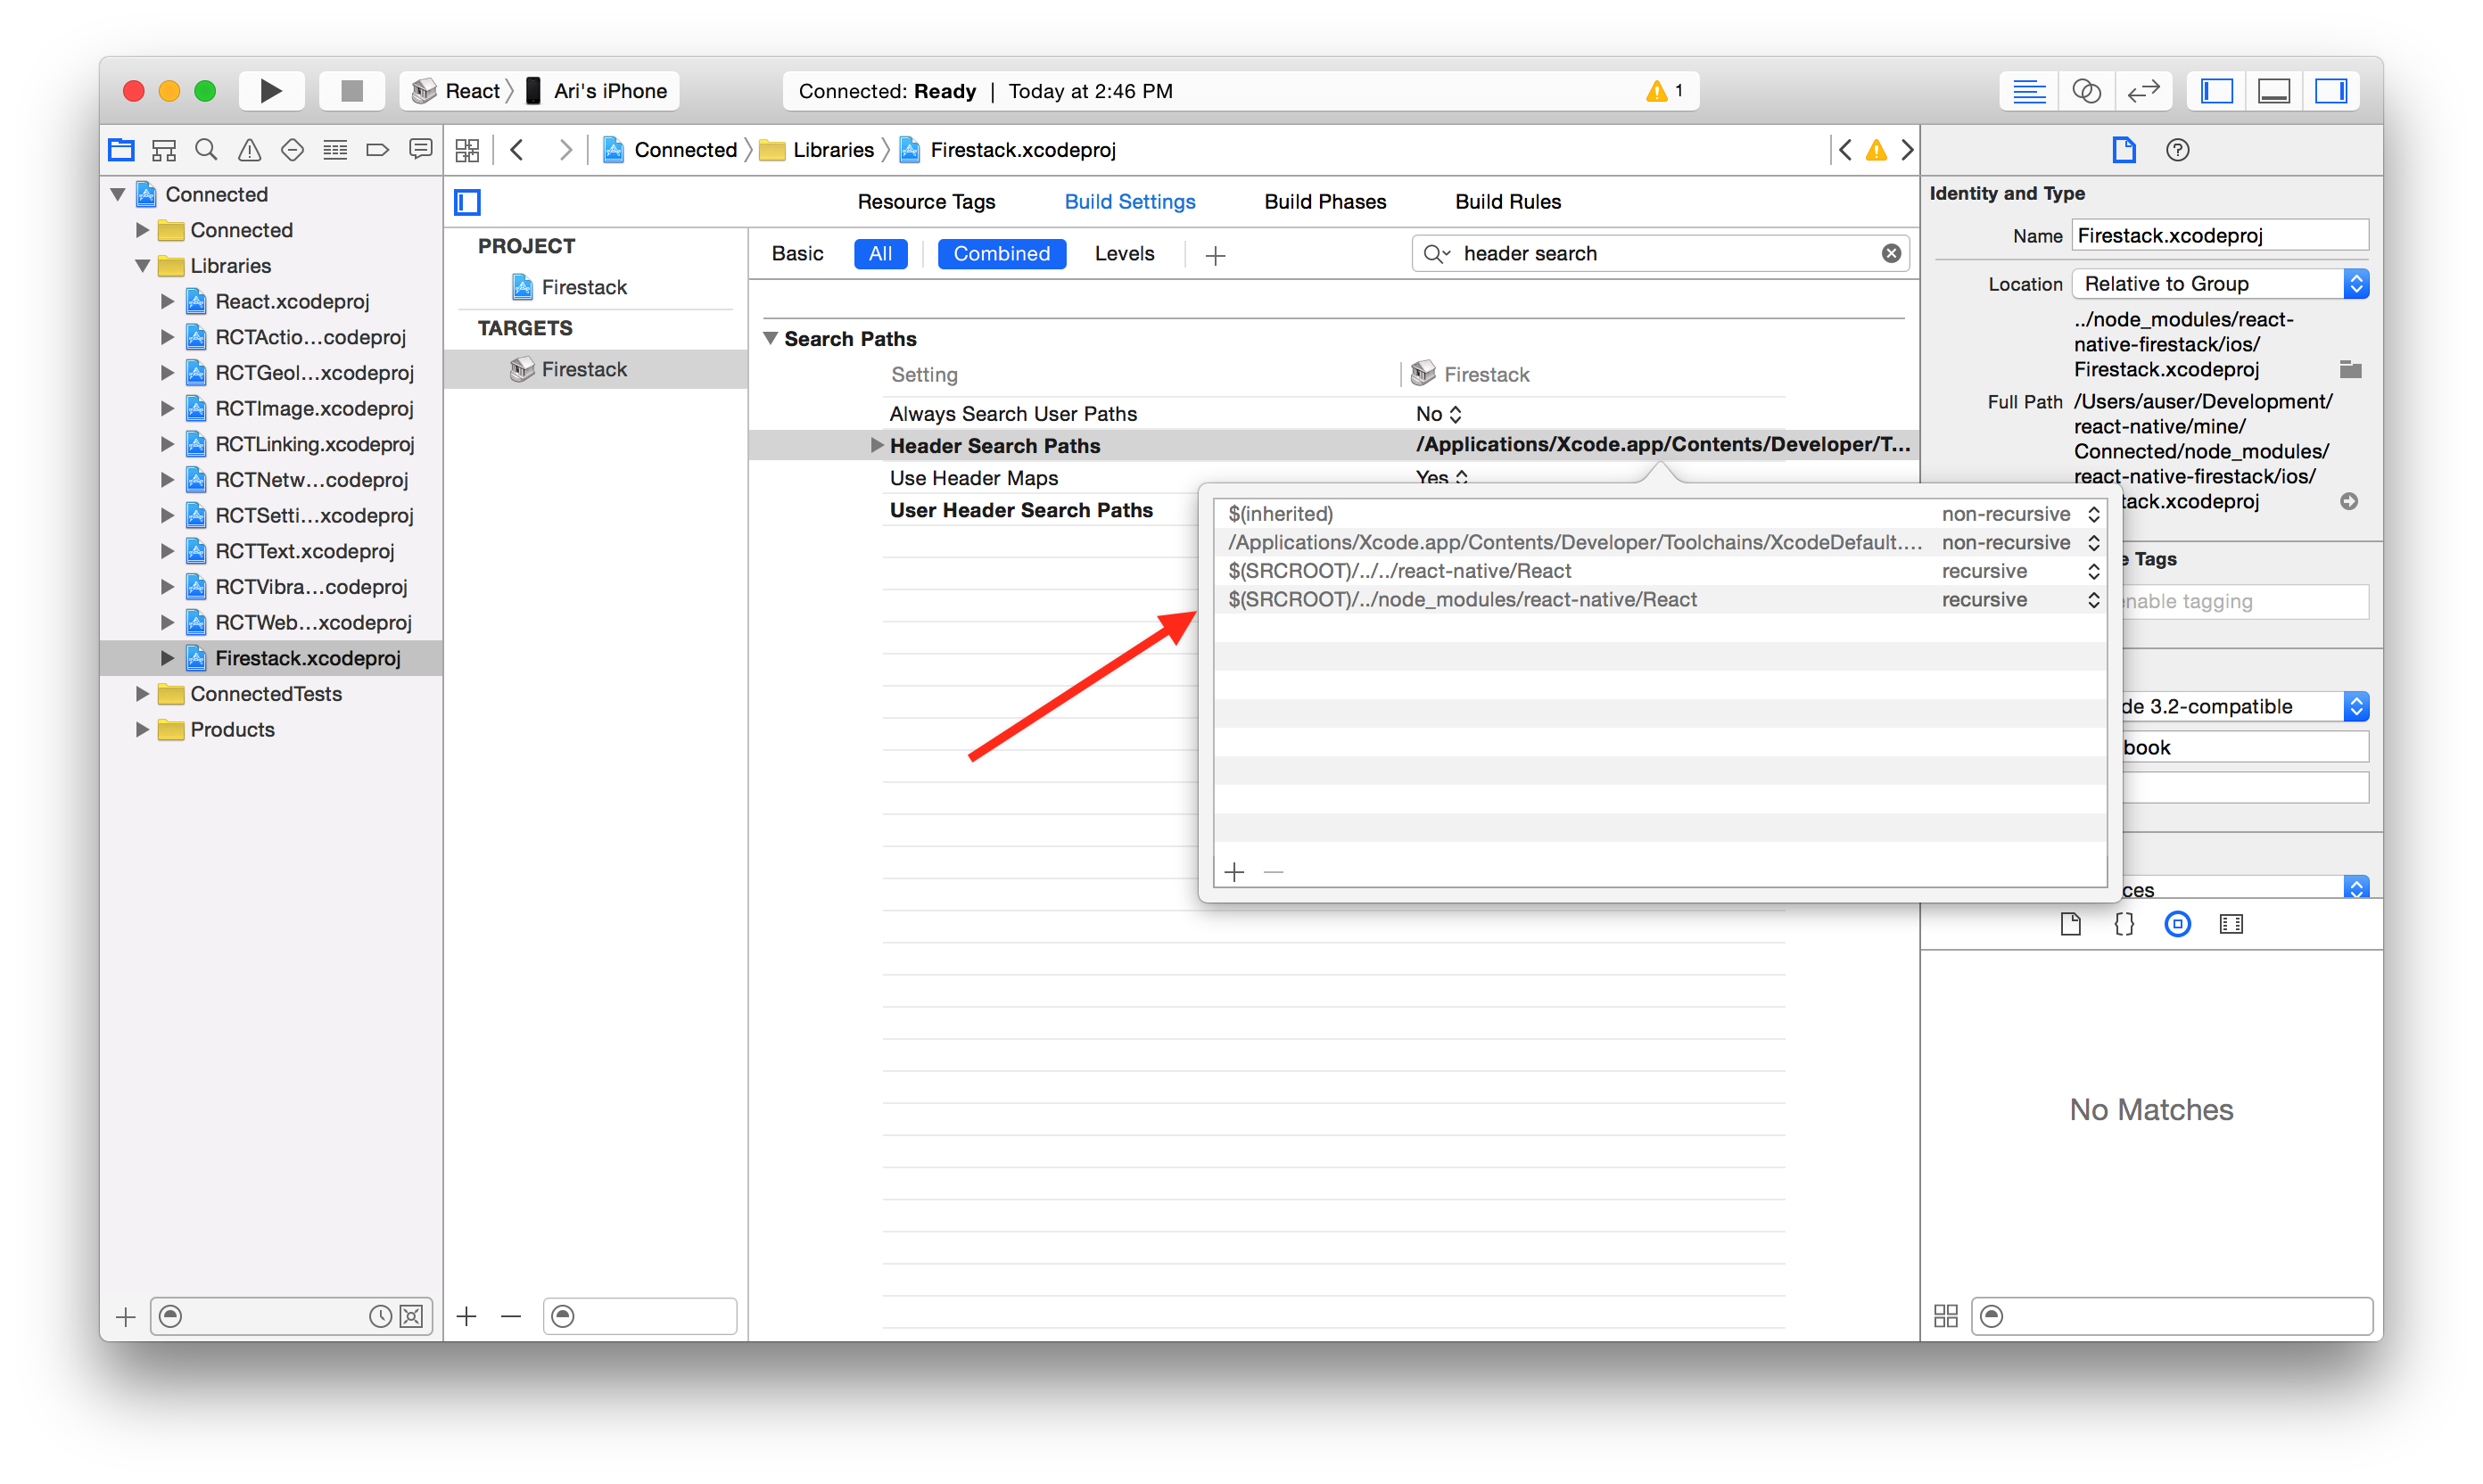Select the Levels view option
The width and height of the screenshot is (2483, 1484).
coord(1124,253)
